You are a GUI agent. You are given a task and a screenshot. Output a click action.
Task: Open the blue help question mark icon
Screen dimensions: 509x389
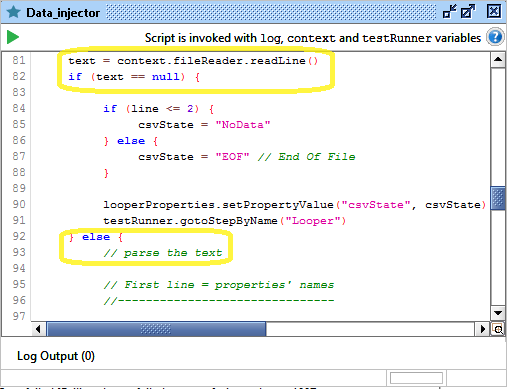(495, 37)
